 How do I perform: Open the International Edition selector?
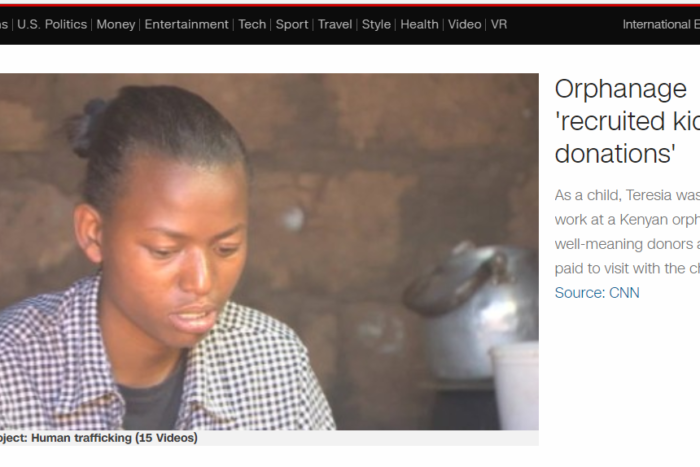[661, 24]
